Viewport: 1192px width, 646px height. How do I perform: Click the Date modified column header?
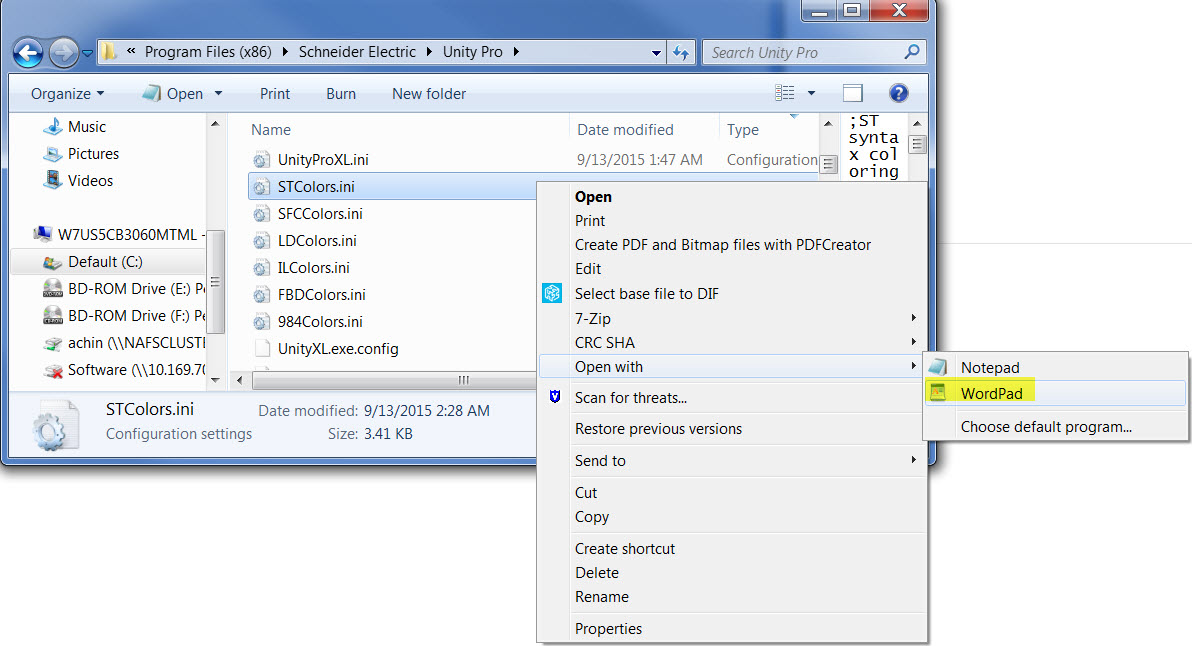coord(625,130)
